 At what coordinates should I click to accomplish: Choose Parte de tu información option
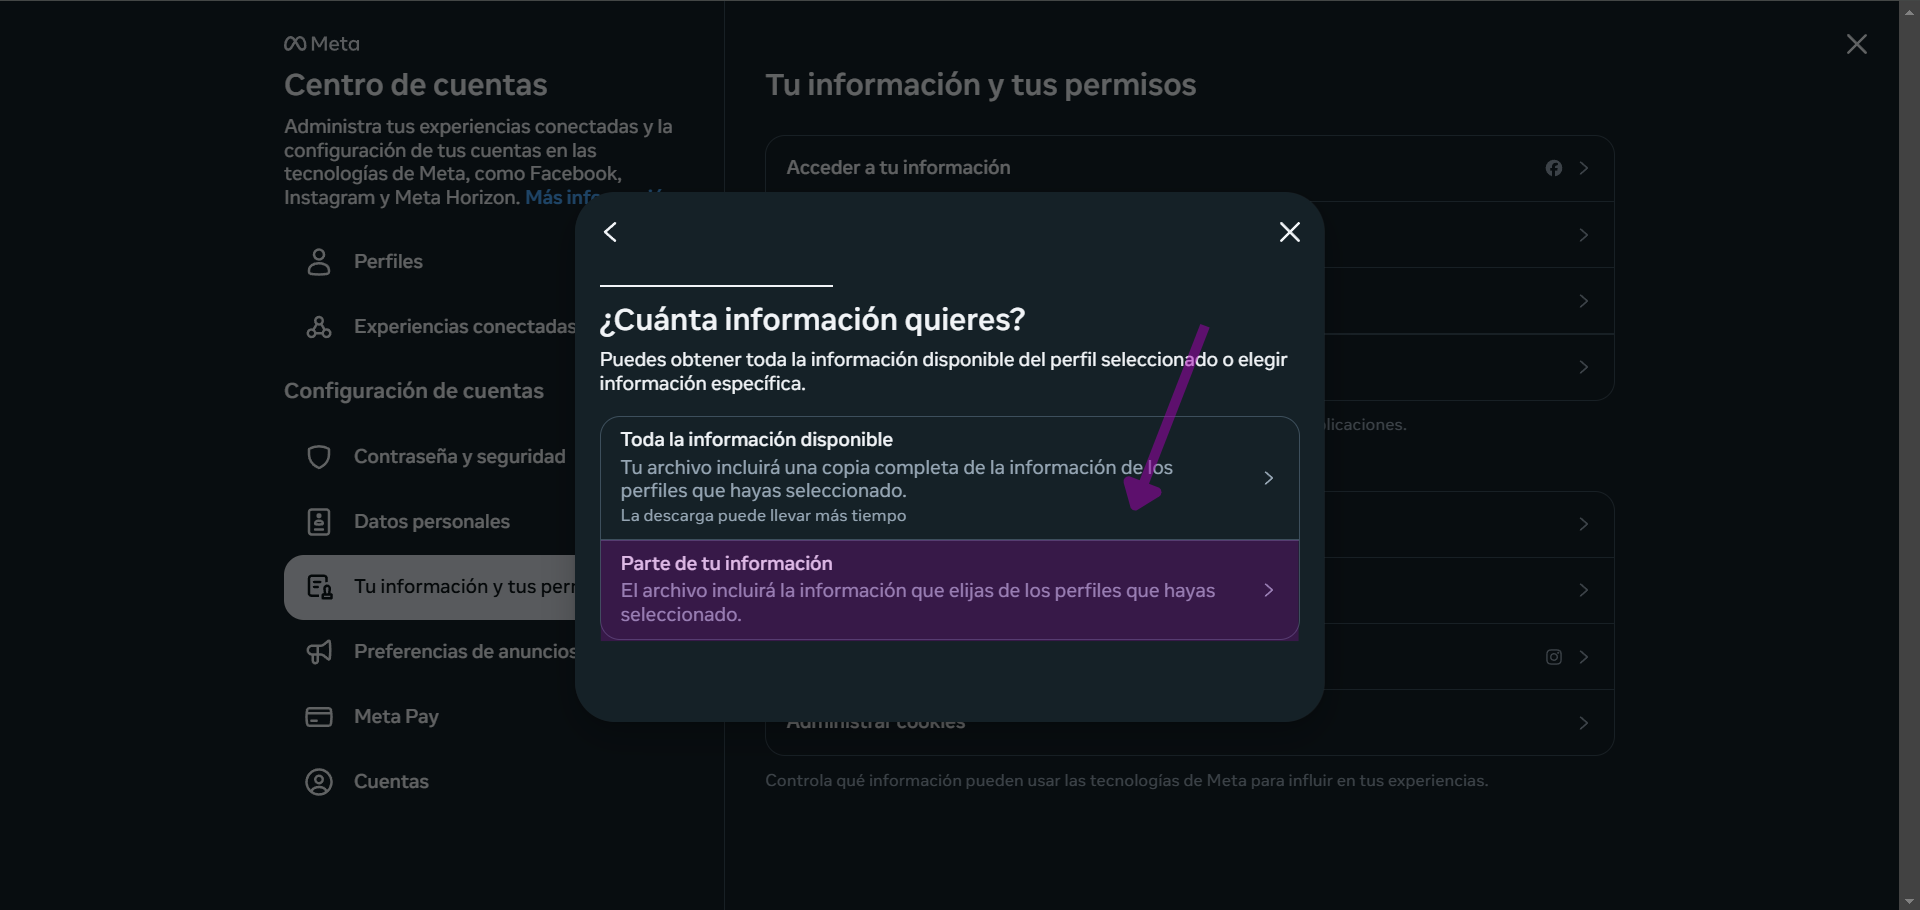coord(949,590)
